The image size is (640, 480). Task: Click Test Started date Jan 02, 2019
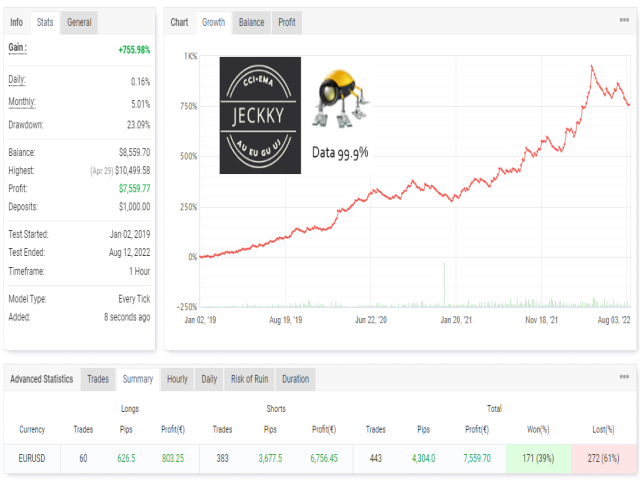130,234
